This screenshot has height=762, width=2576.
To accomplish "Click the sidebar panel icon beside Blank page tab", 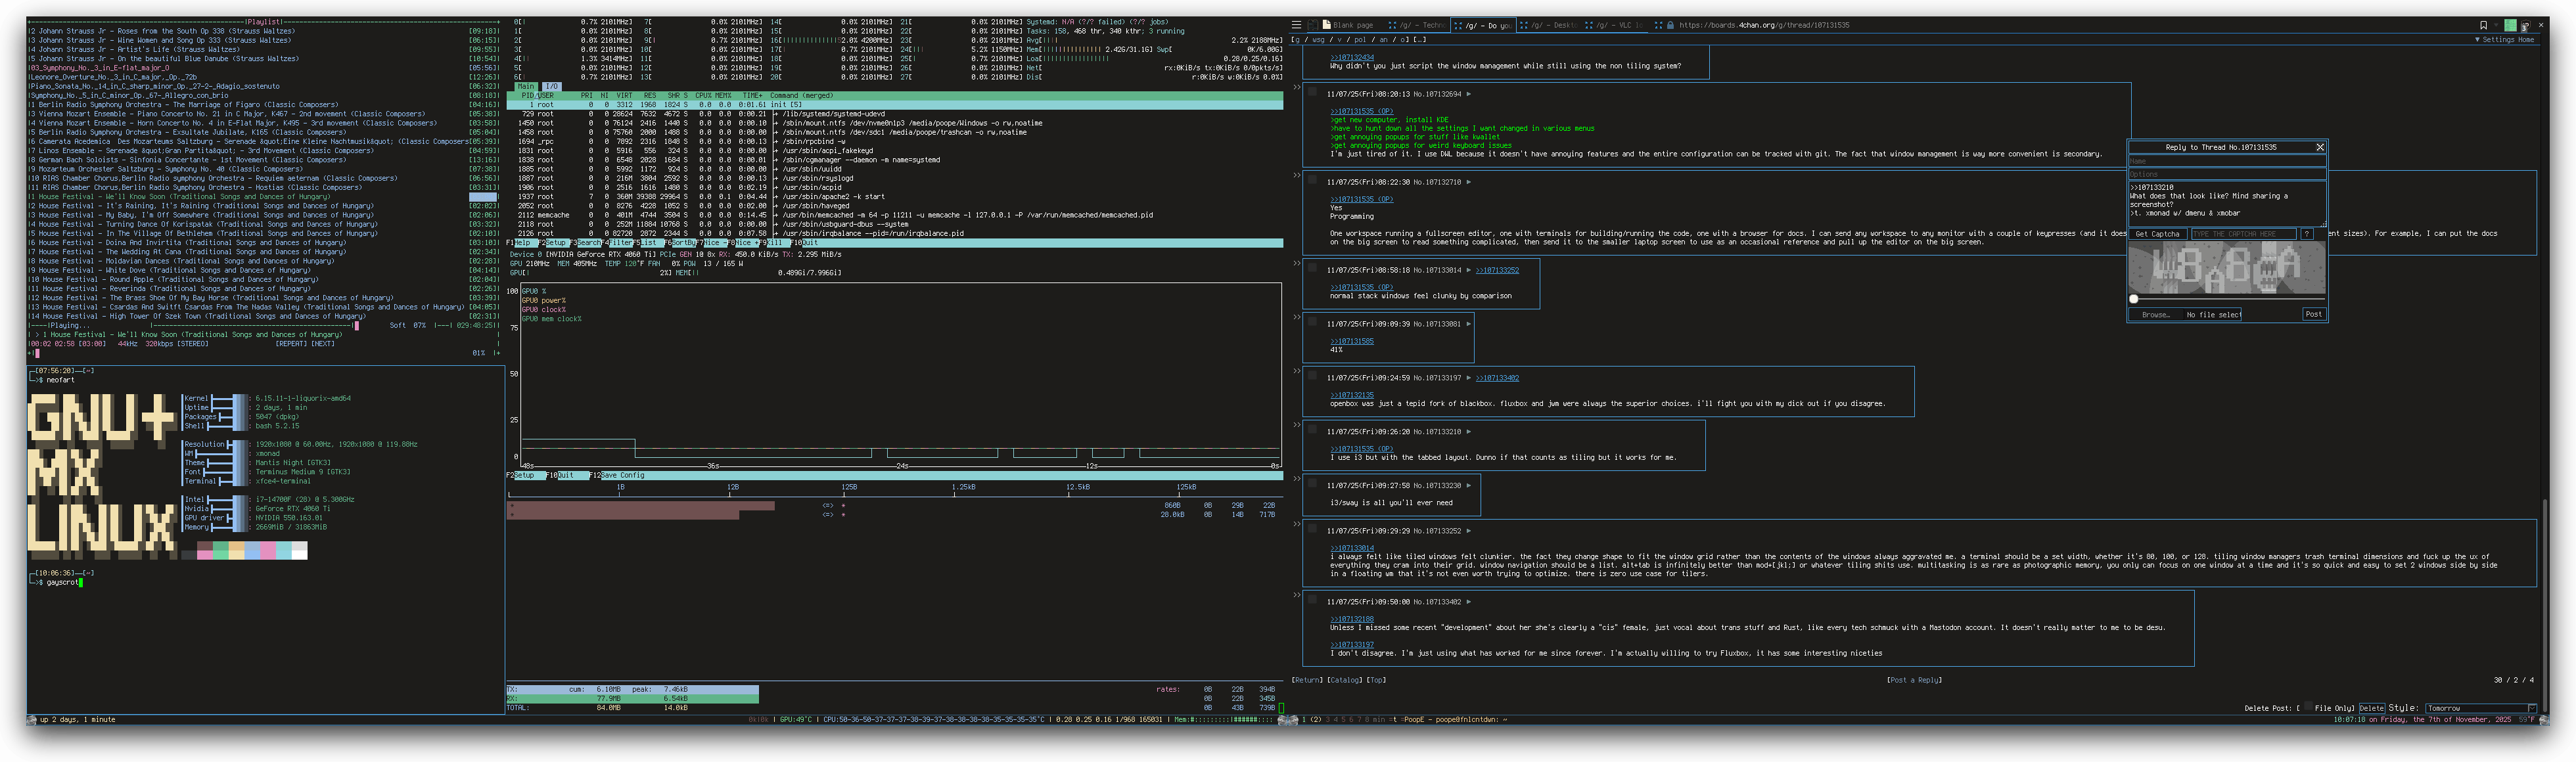I will click(x=1313, y=25).
